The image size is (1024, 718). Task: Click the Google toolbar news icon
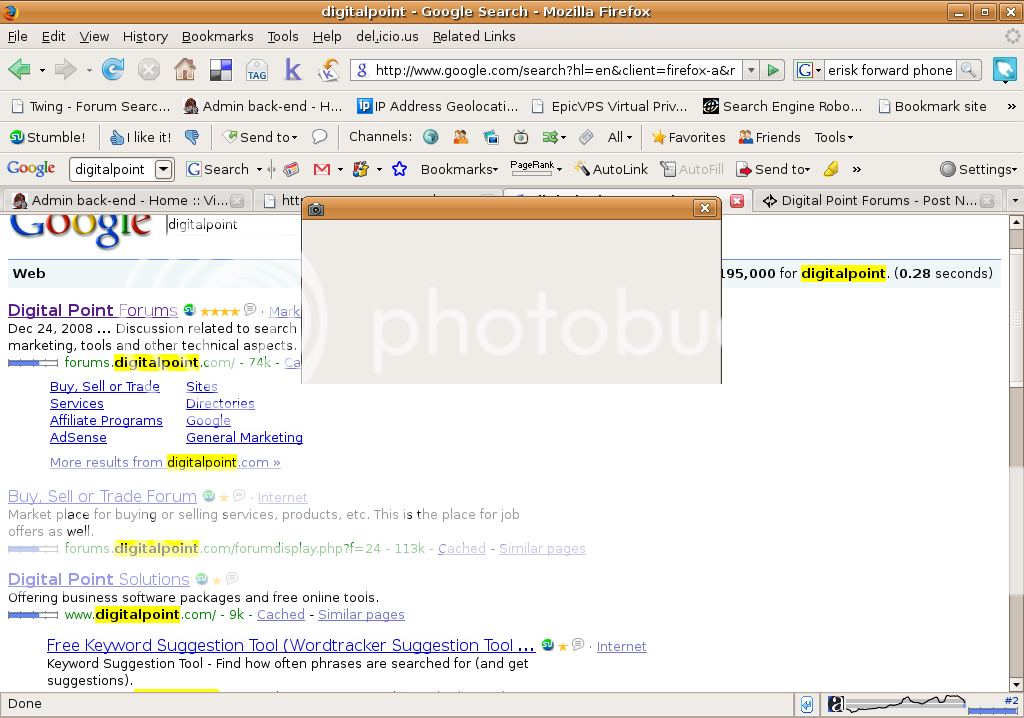291,169
